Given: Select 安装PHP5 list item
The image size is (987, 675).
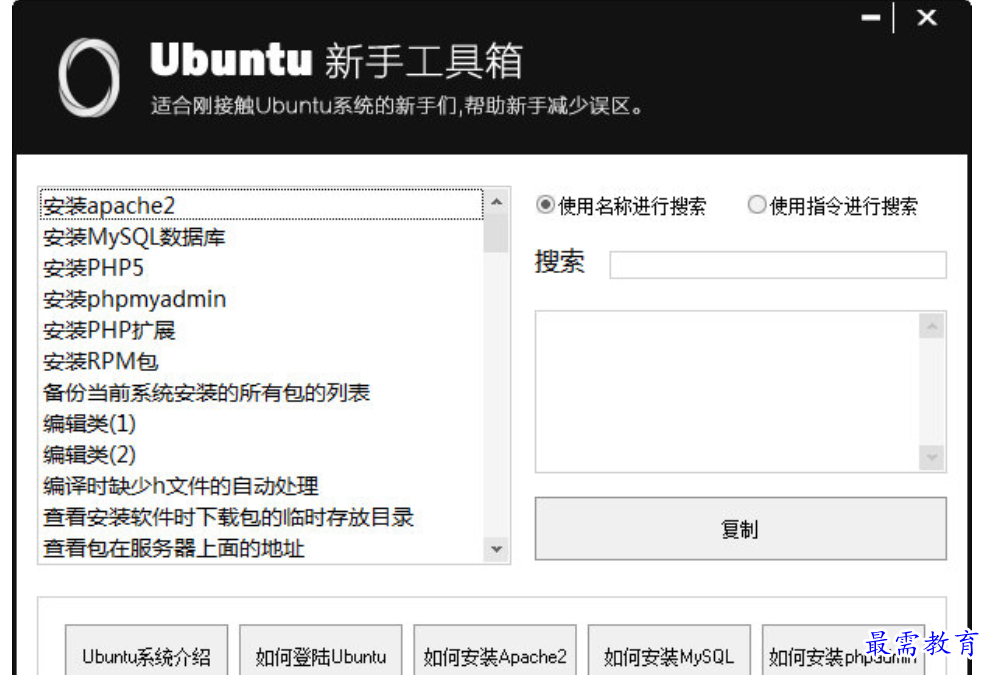Looking at the screenshot, I should pos(261,268).
